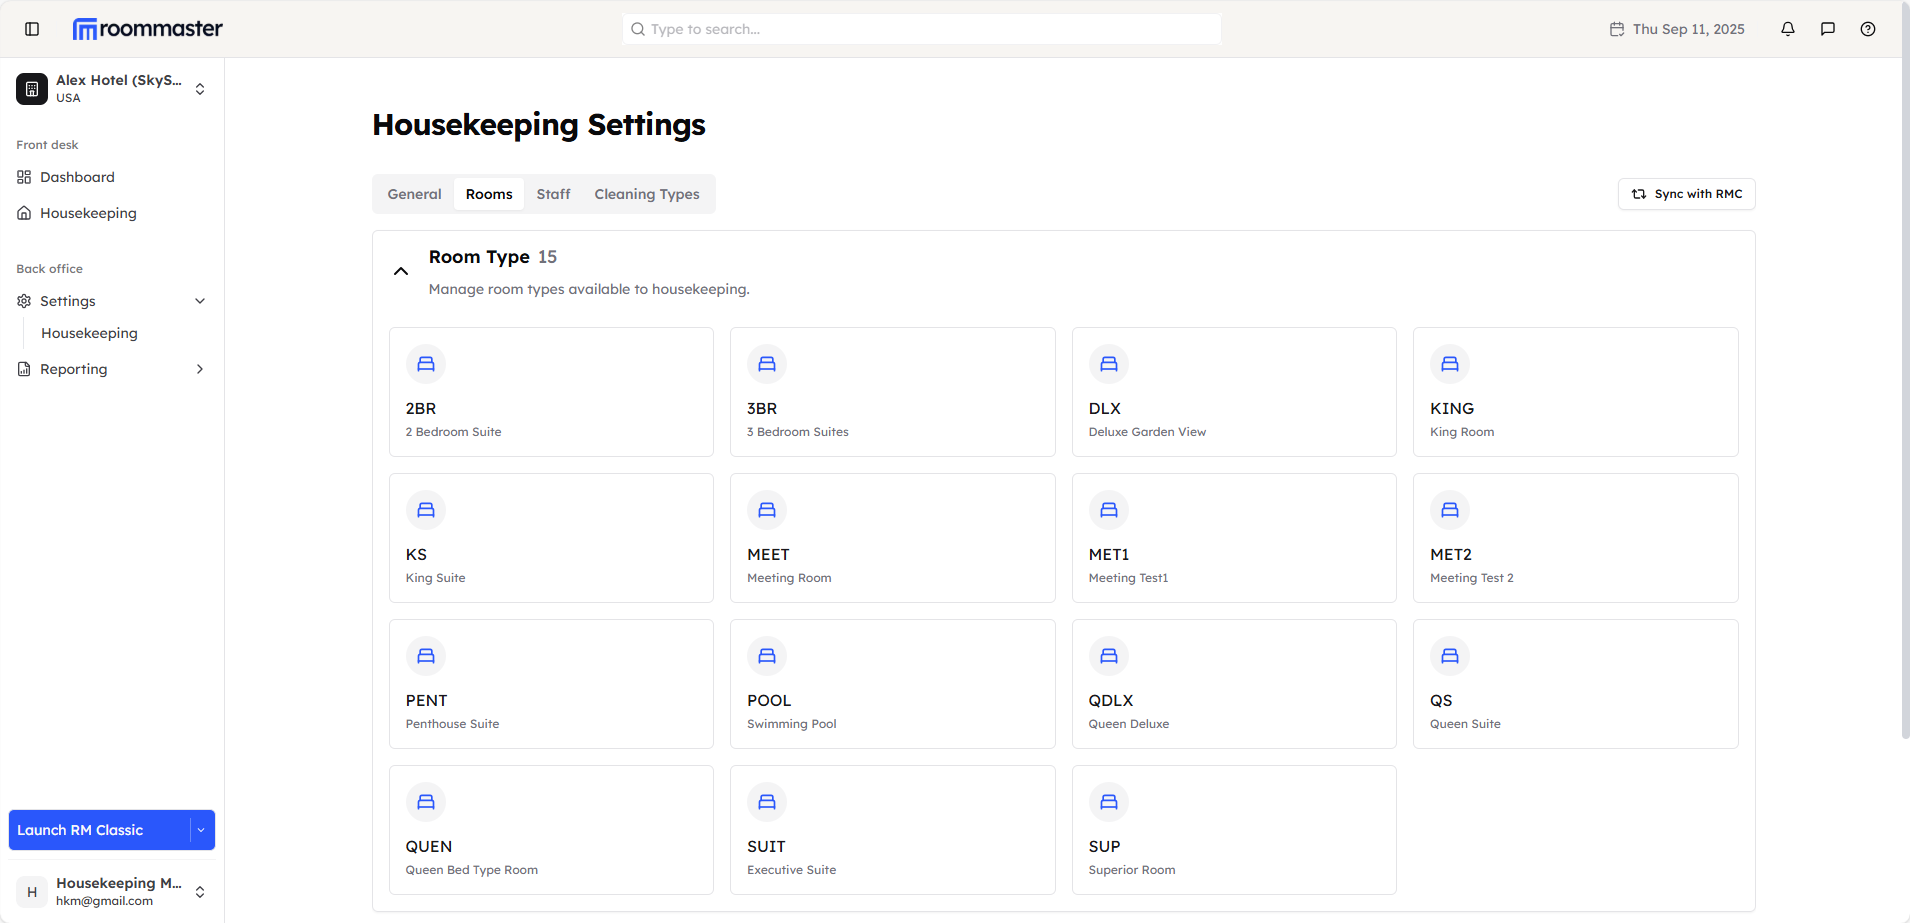
Task: Click the search input field
Action: tap(921, 29)
